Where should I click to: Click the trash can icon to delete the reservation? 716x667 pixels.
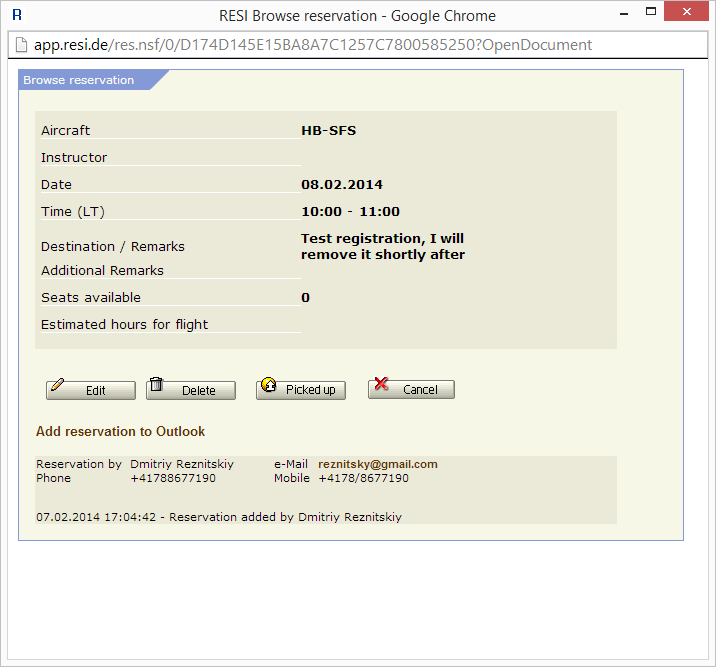[156, 386]
